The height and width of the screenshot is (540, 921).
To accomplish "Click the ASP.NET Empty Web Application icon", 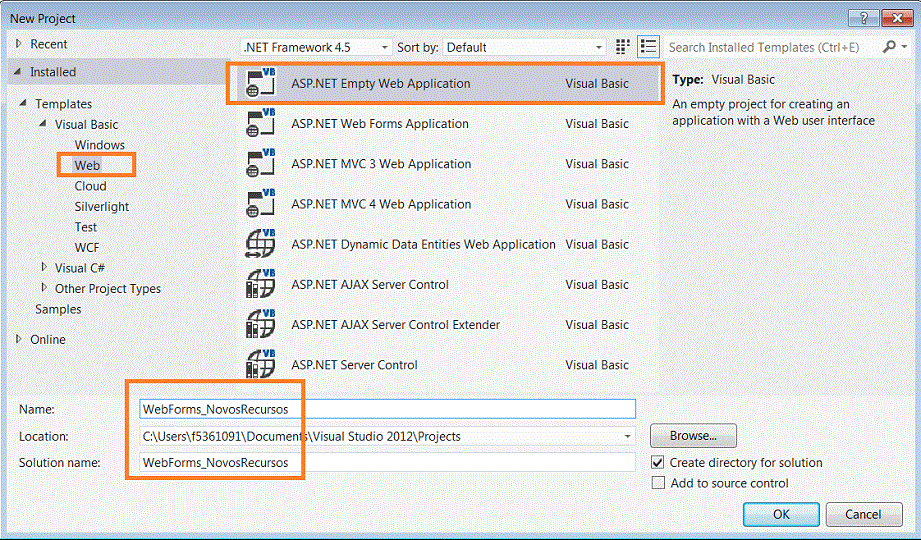I will (261, 83).
